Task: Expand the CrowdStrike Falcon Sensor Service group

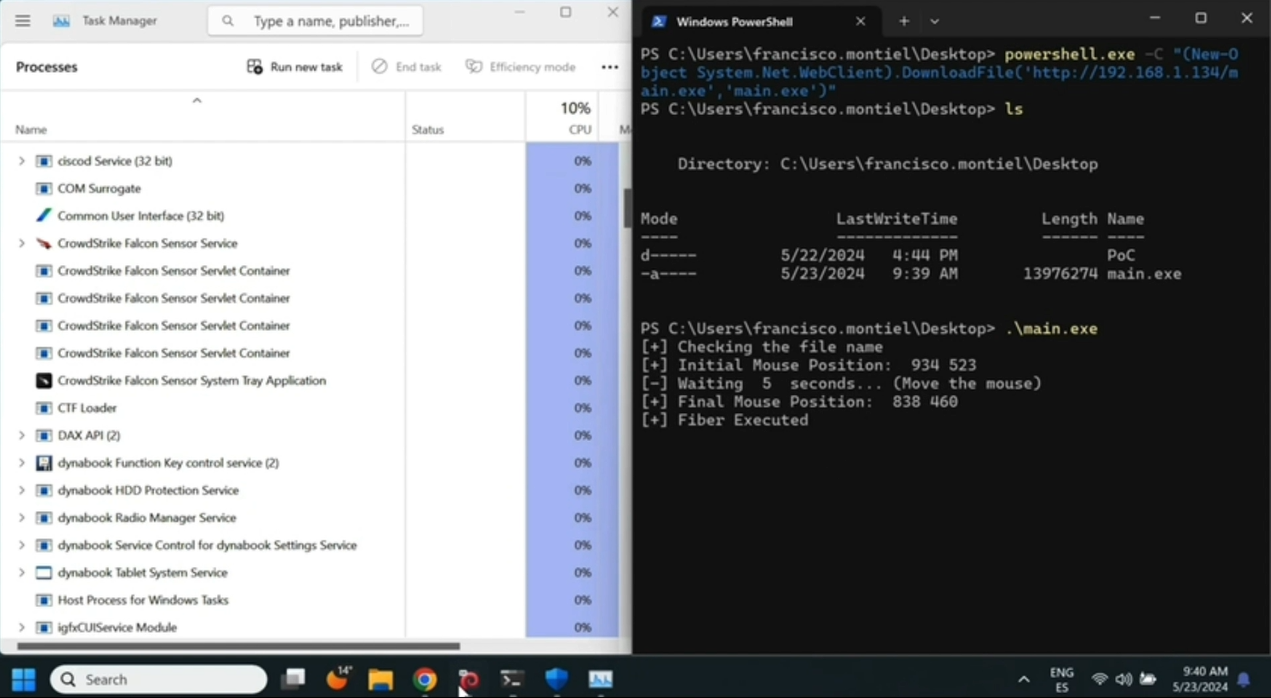Action: tap(21, 243)
